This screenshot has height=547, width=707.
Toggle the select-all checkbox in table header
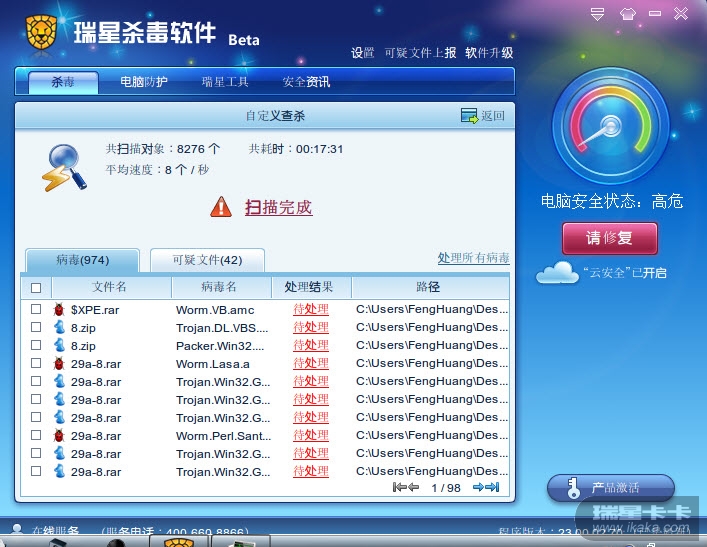(x=36, y=288)
